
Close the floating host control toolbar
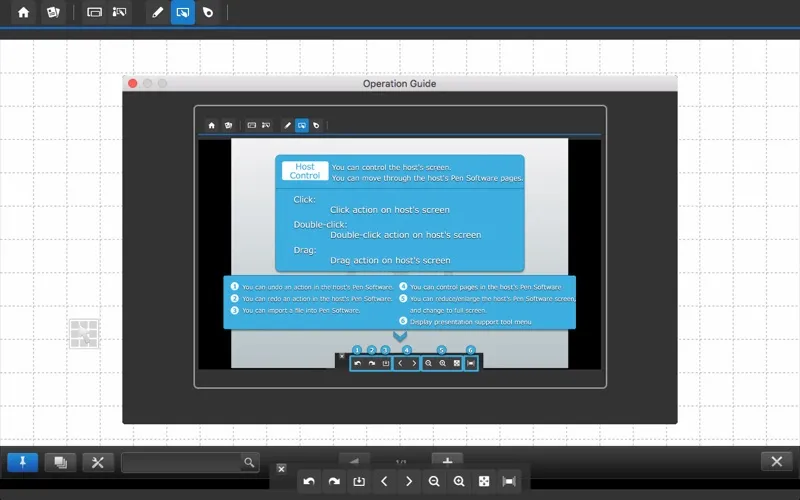click(281, 469)
